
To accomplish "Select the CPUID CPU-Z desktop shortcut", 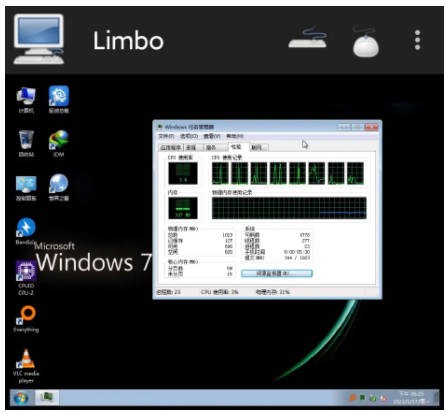I will point(26,278).
